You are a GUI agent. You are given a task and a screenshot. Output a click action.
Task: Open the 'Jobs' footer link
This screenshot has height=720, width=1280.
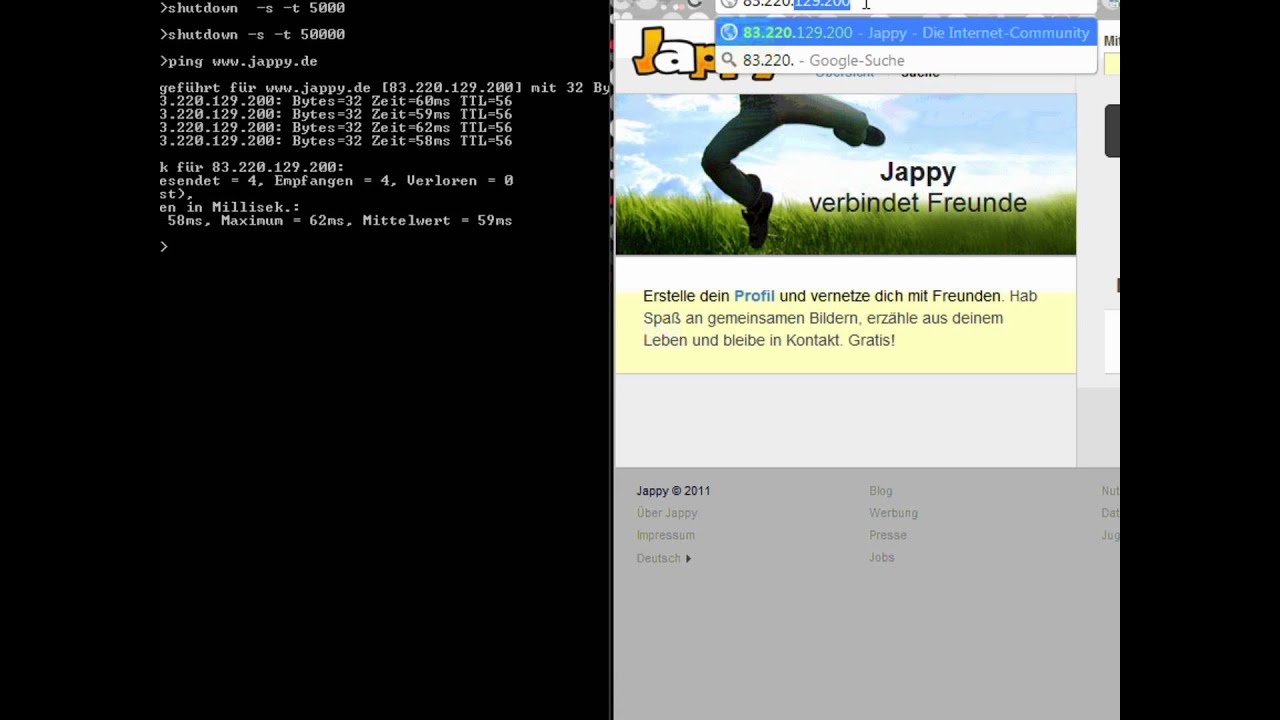click(882, 557)
